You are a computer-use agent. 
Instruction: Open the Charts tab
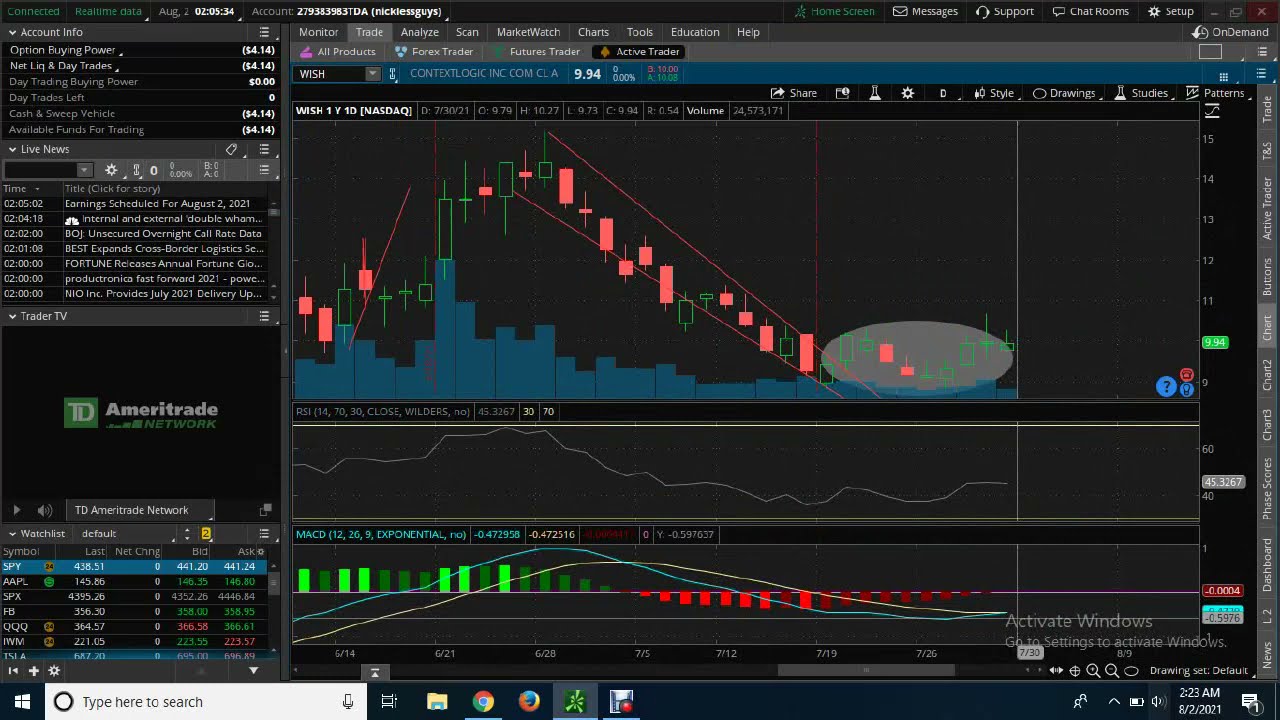coord(593,32)
